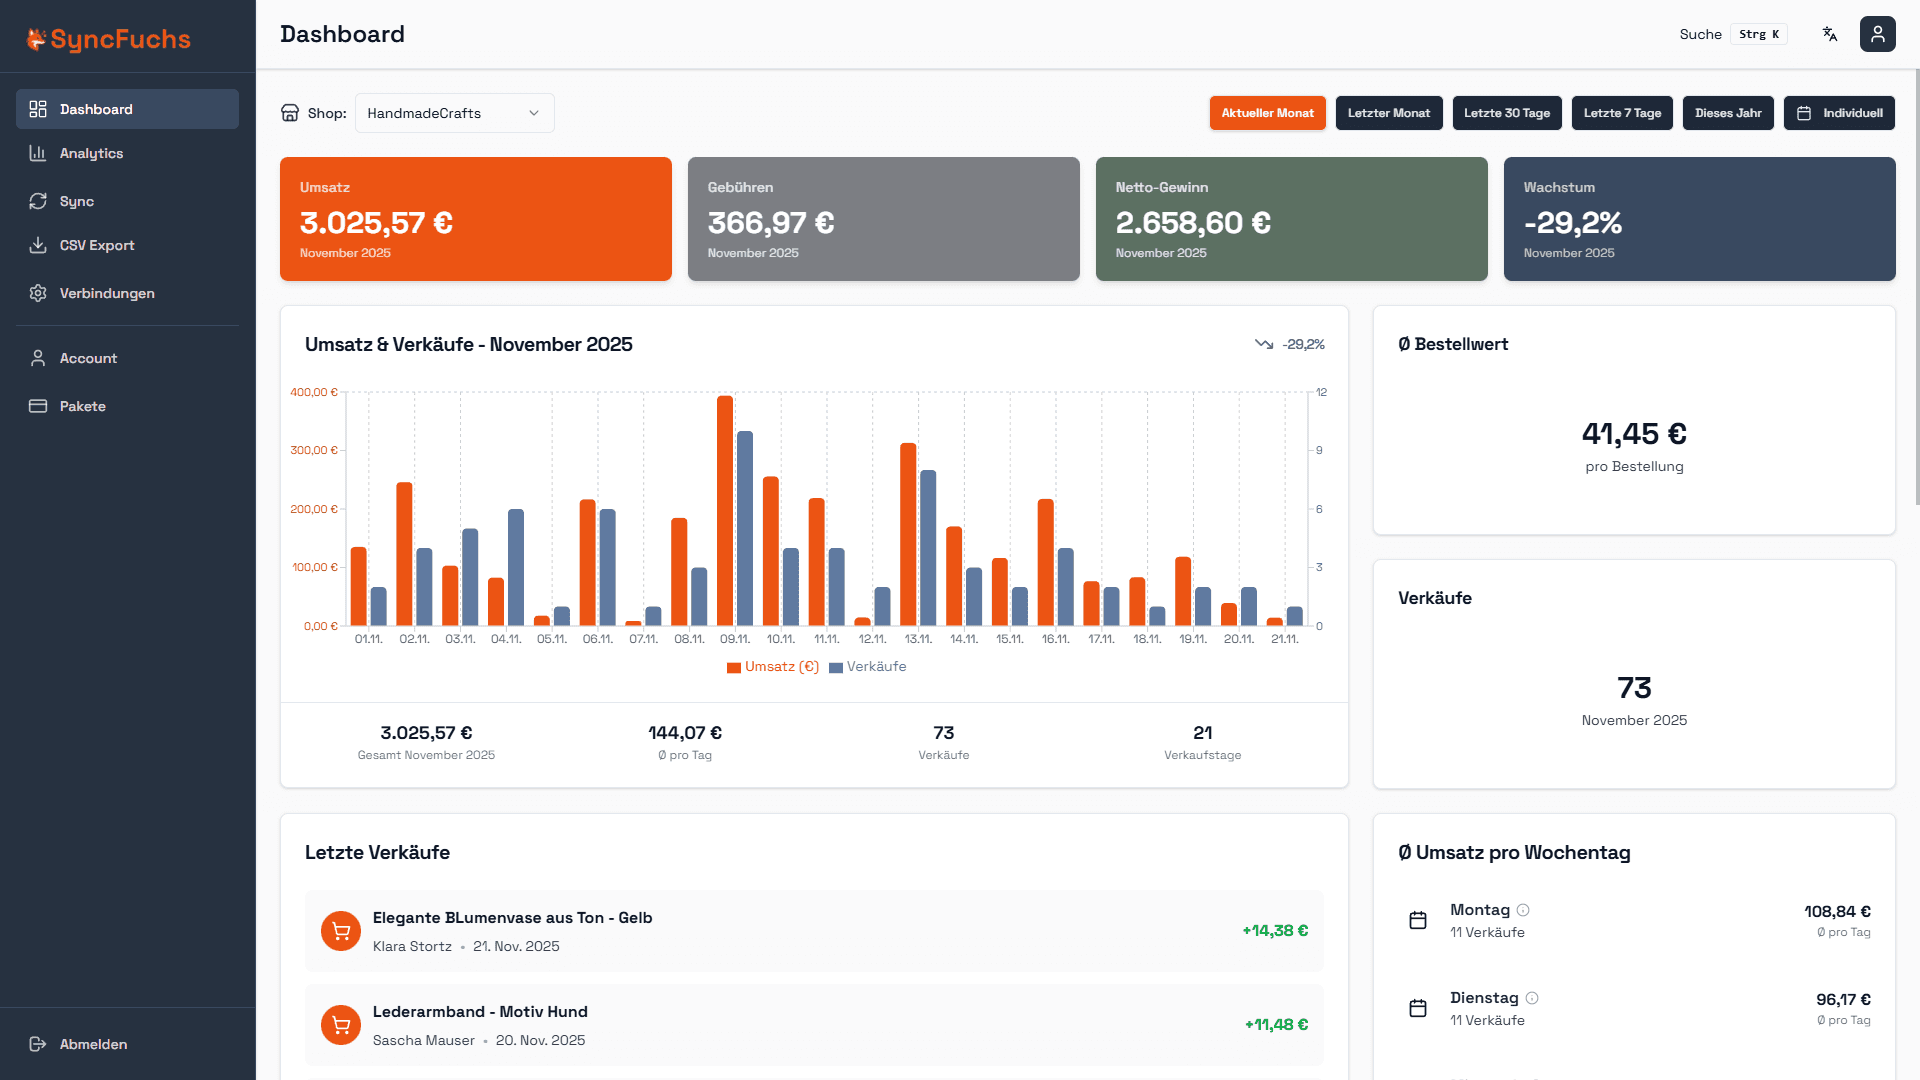Open the Lederarmband - Motiv Hund sale
Image resolution: width=1920 pixels, height=1080 pixels.
(x=814, y=1025)
